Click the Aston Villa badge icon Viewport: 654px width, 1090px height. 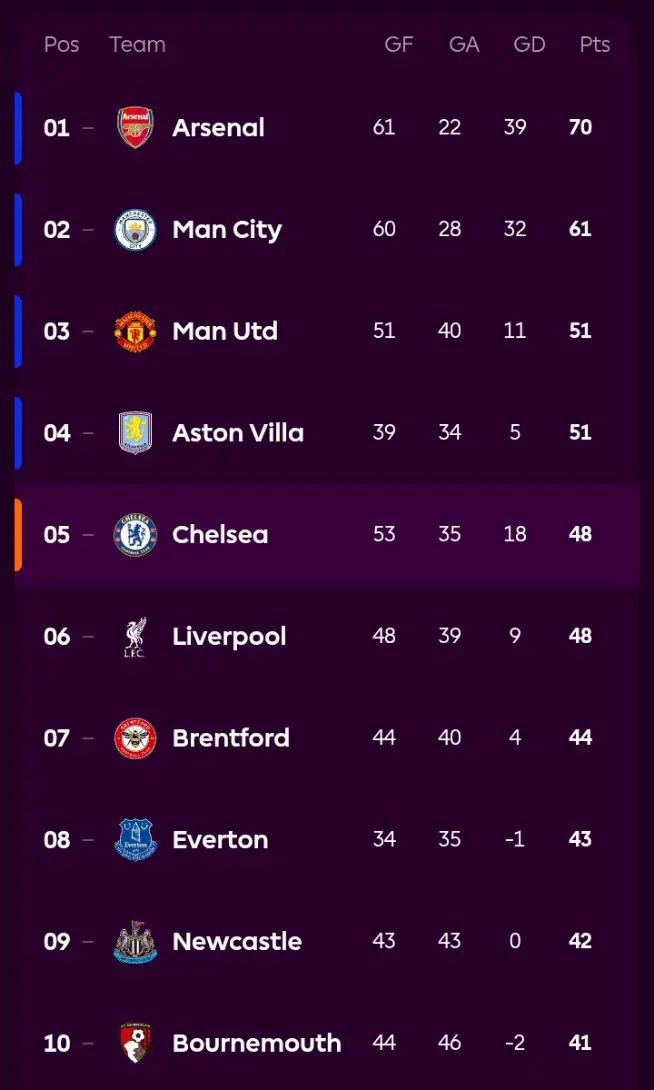click(x=135, y=433)
